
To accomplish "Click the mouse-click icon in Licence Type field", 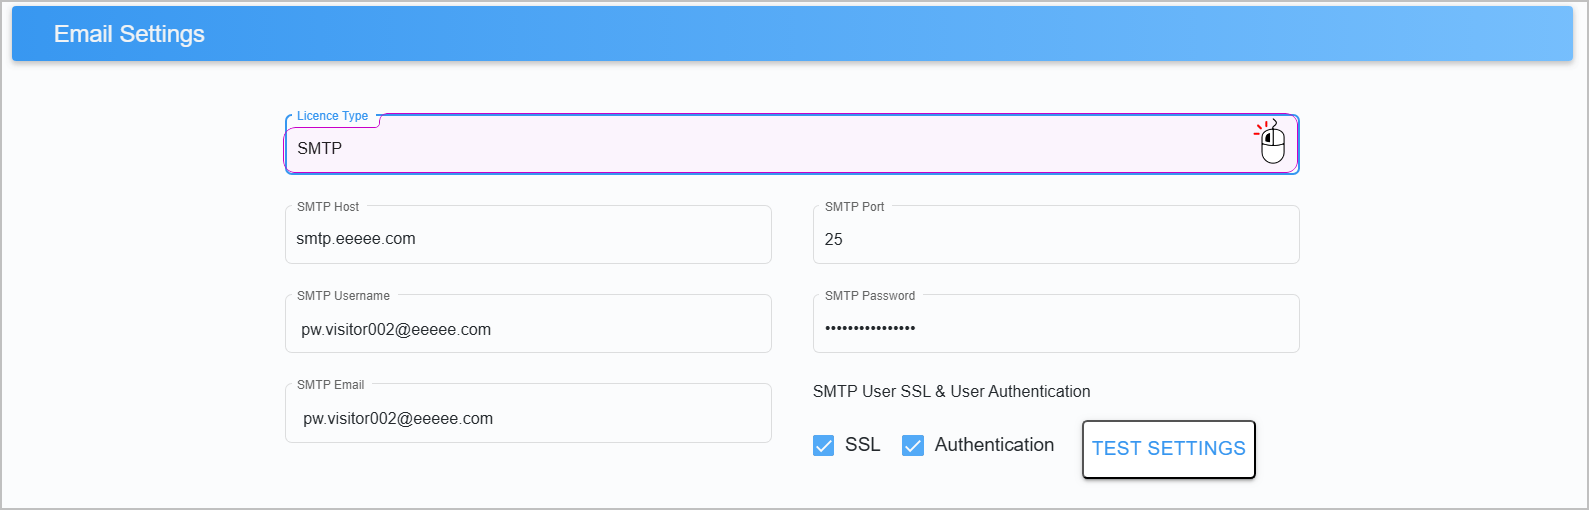I will click(1271, 142).
